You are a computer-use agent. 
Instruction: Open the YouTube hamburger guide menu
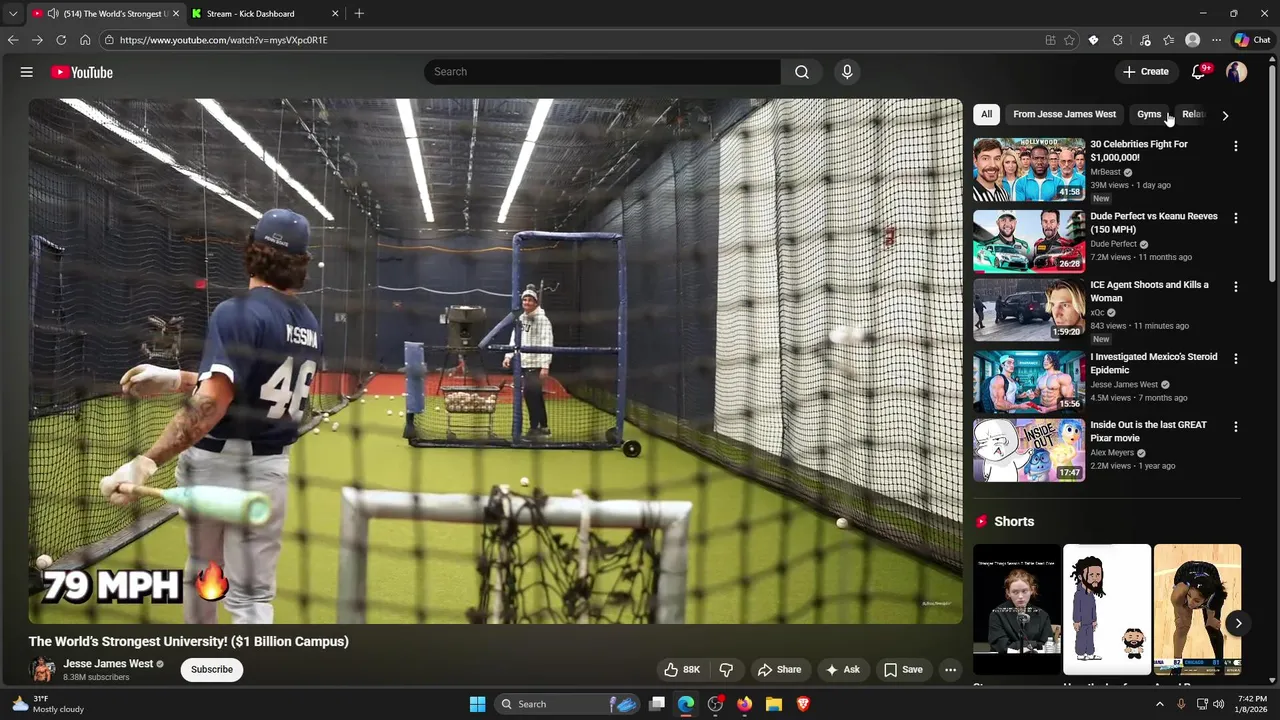(x=27, y=72)
